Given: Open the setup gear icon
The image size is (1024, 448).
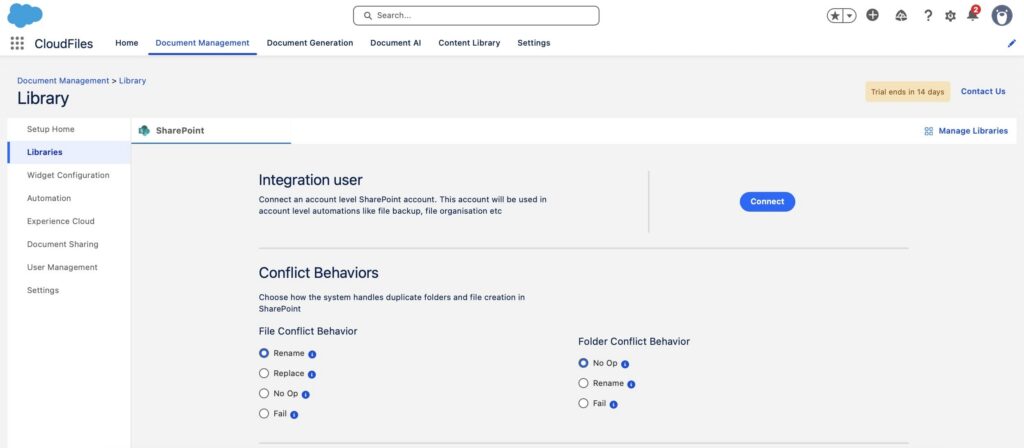Looking at the screenshot, I should click(950, 16).
